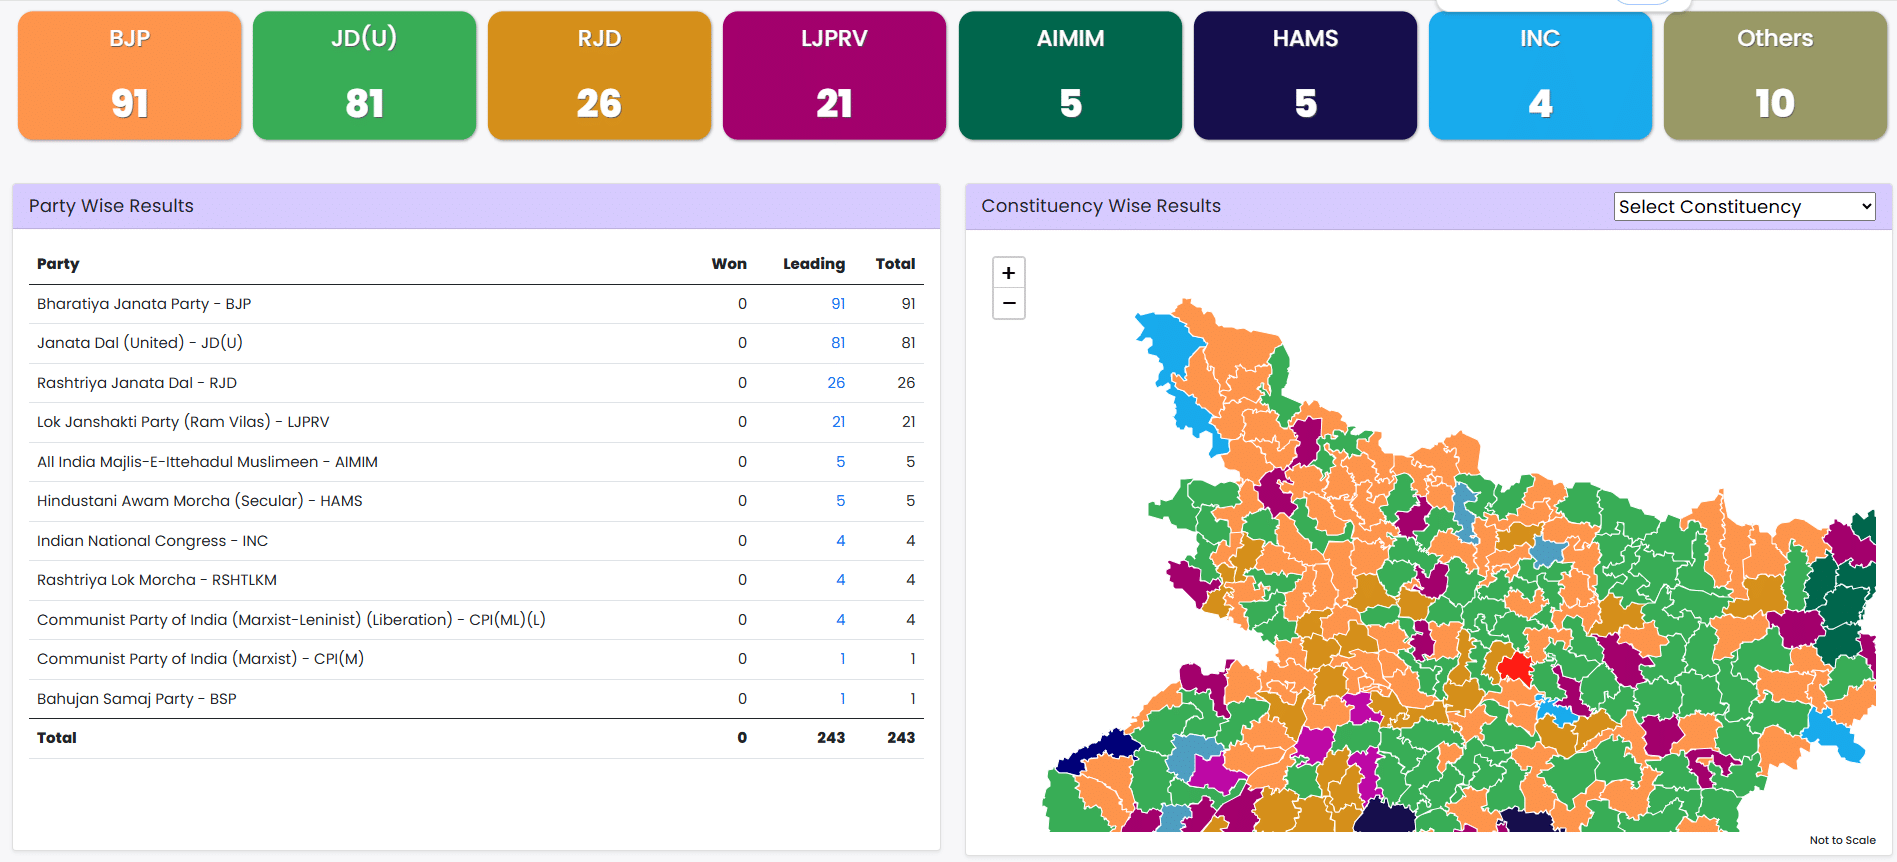This screenshot has height=862, width=1897.
Task: Select the RJD seat count card
Action: pyautogui.click(x=599, y=76)
